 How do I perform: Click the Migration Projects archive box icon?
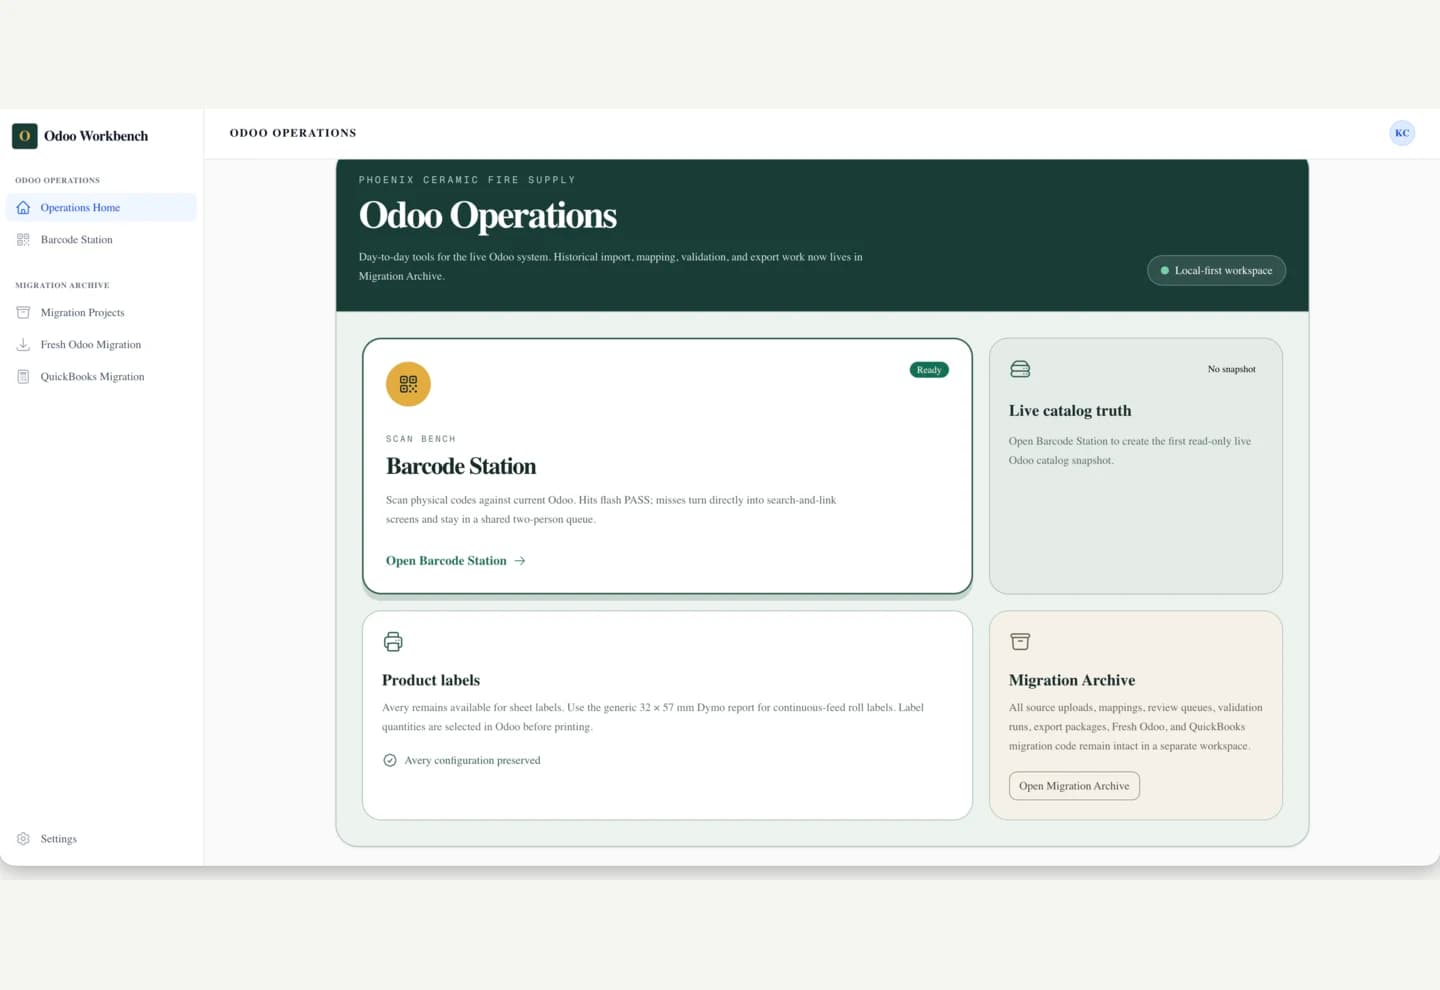pyautogui.click(x=23, y=313)
